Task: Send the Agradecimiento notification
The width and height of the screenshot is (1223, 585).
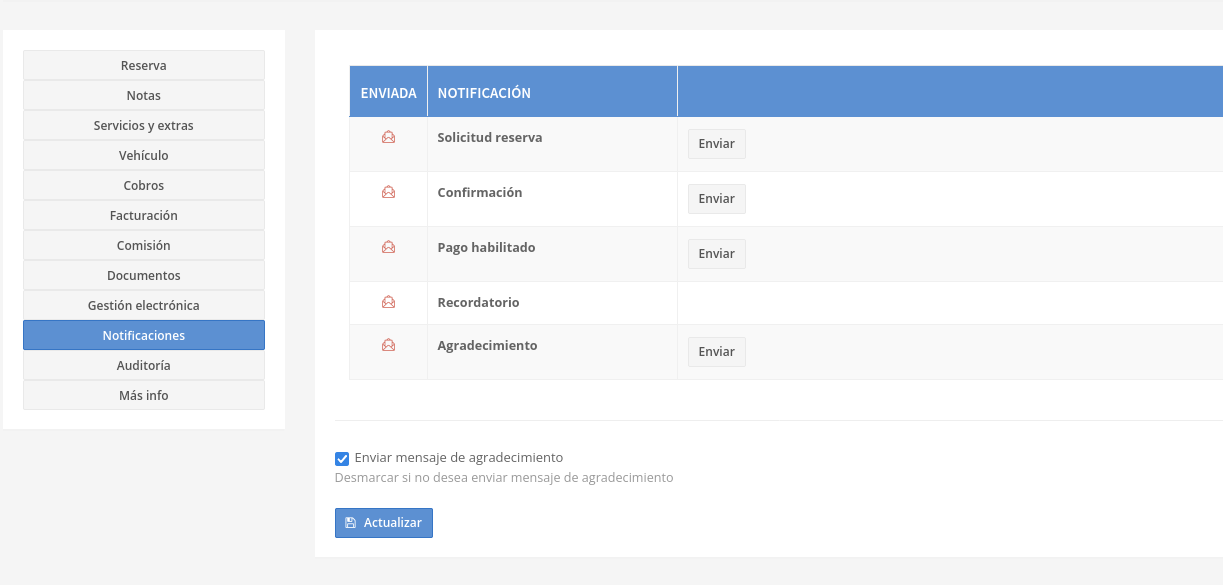Action: (x=717, y=352)
